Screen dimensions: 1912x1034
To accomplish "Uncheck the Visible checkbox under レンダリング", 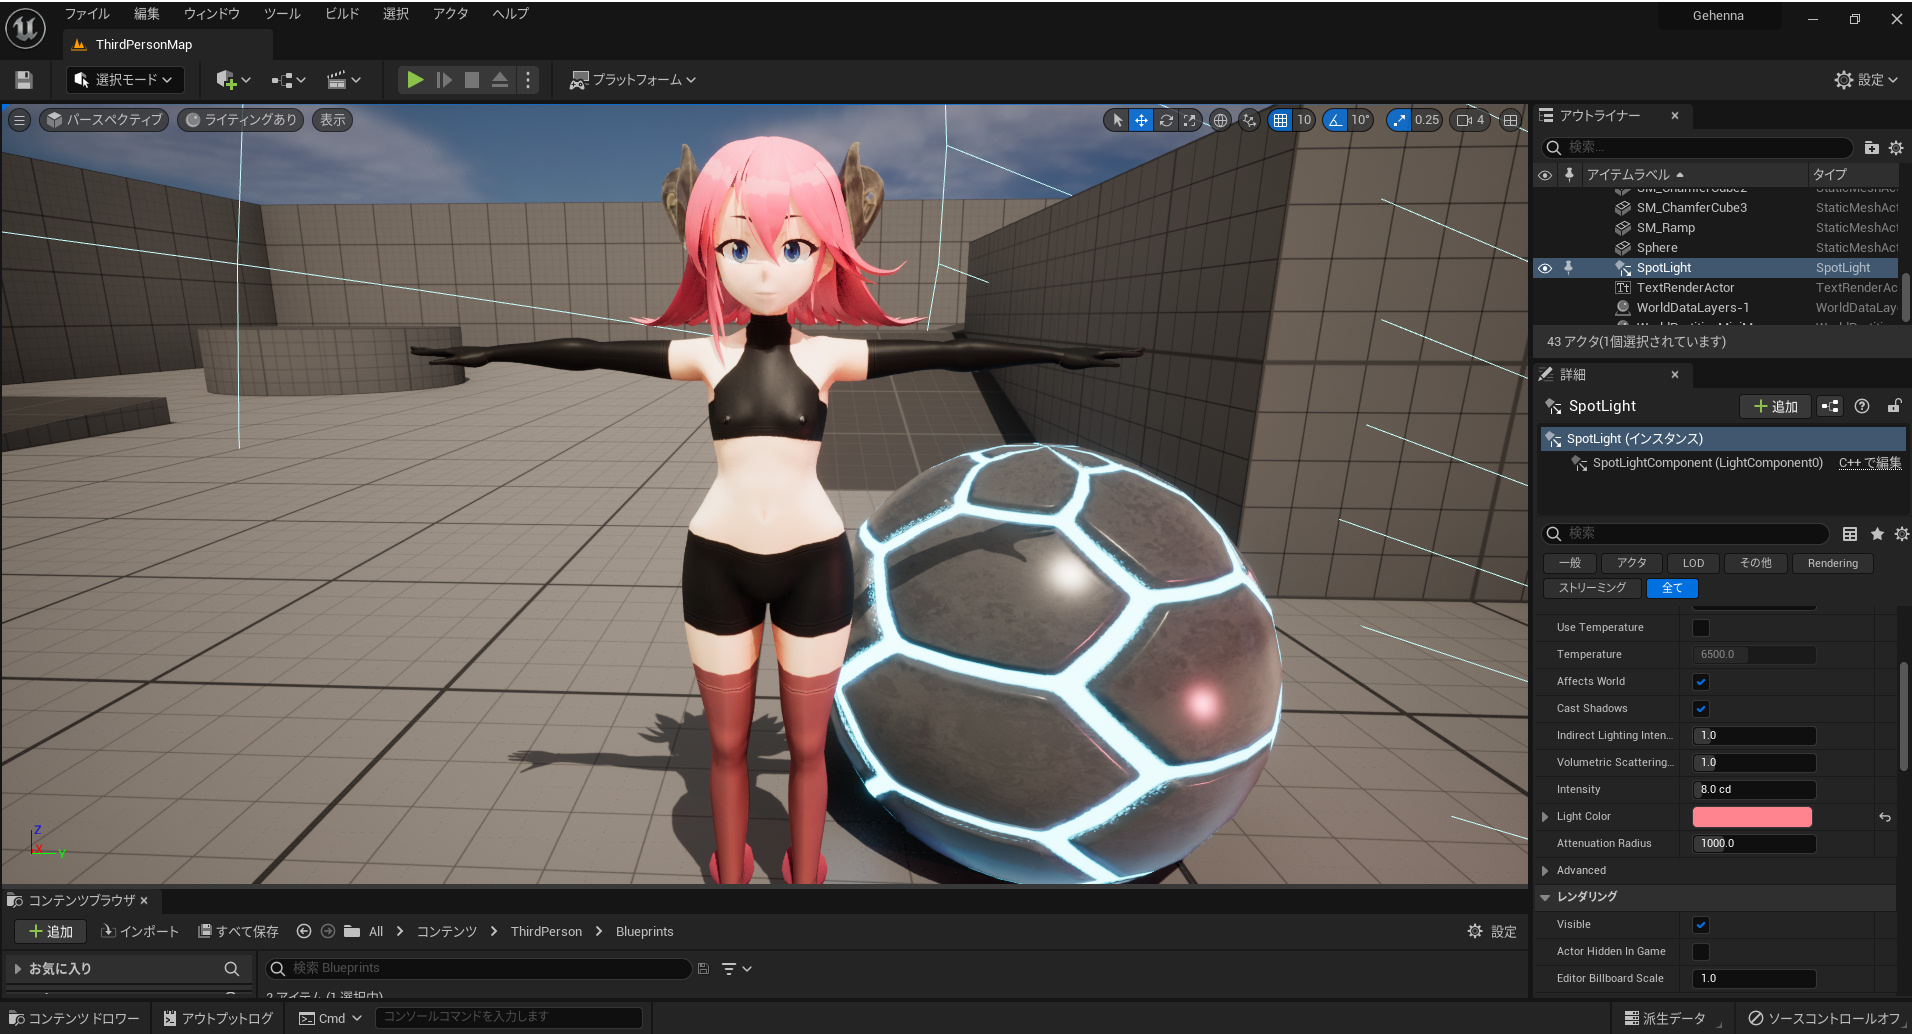I will (1701, 925).
